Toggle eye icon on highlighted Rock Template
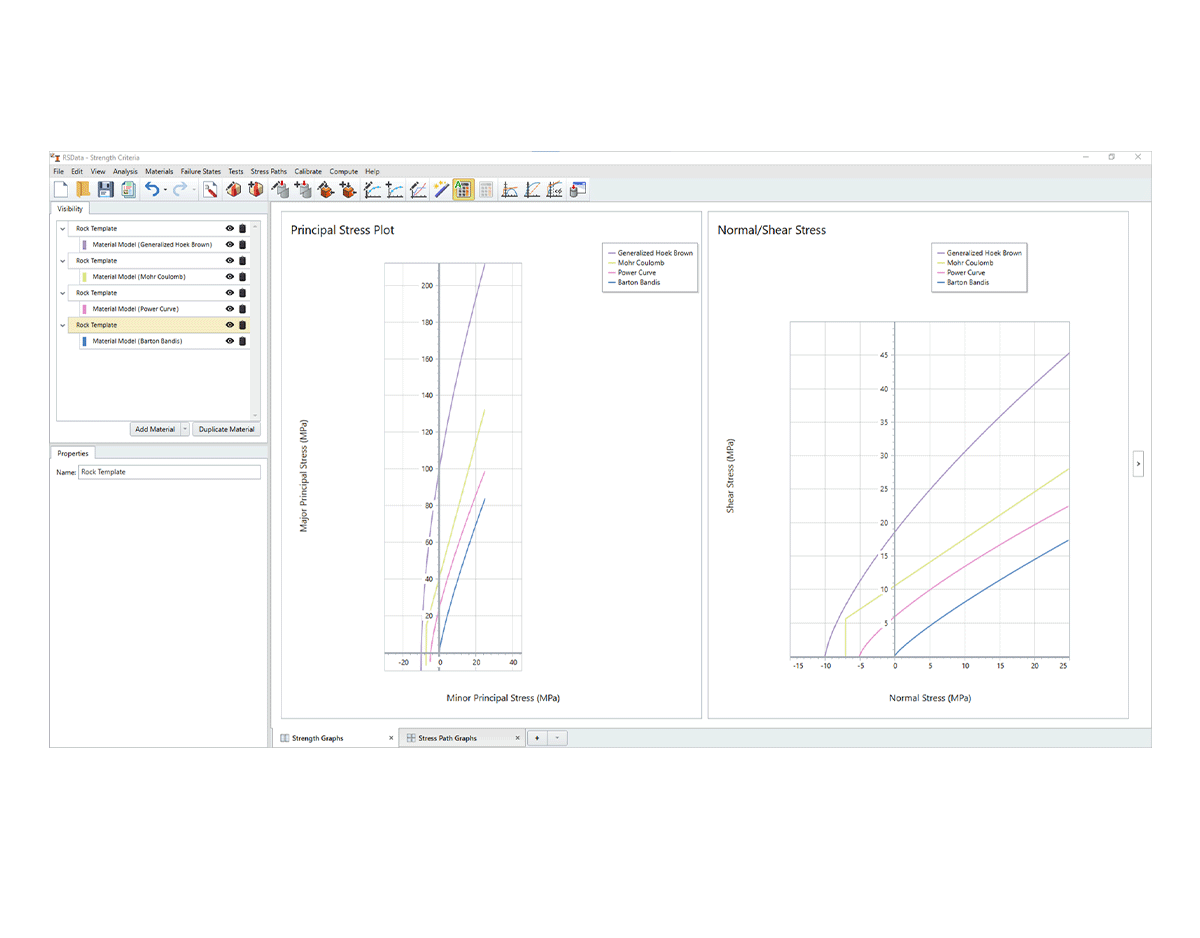This screenshot has height=938, width=1200. (x=230, y=325)
